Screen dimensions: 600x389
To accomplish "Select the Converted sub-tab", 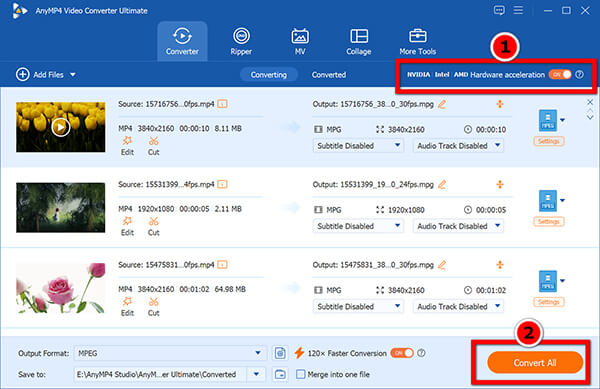I will (329, 75).
